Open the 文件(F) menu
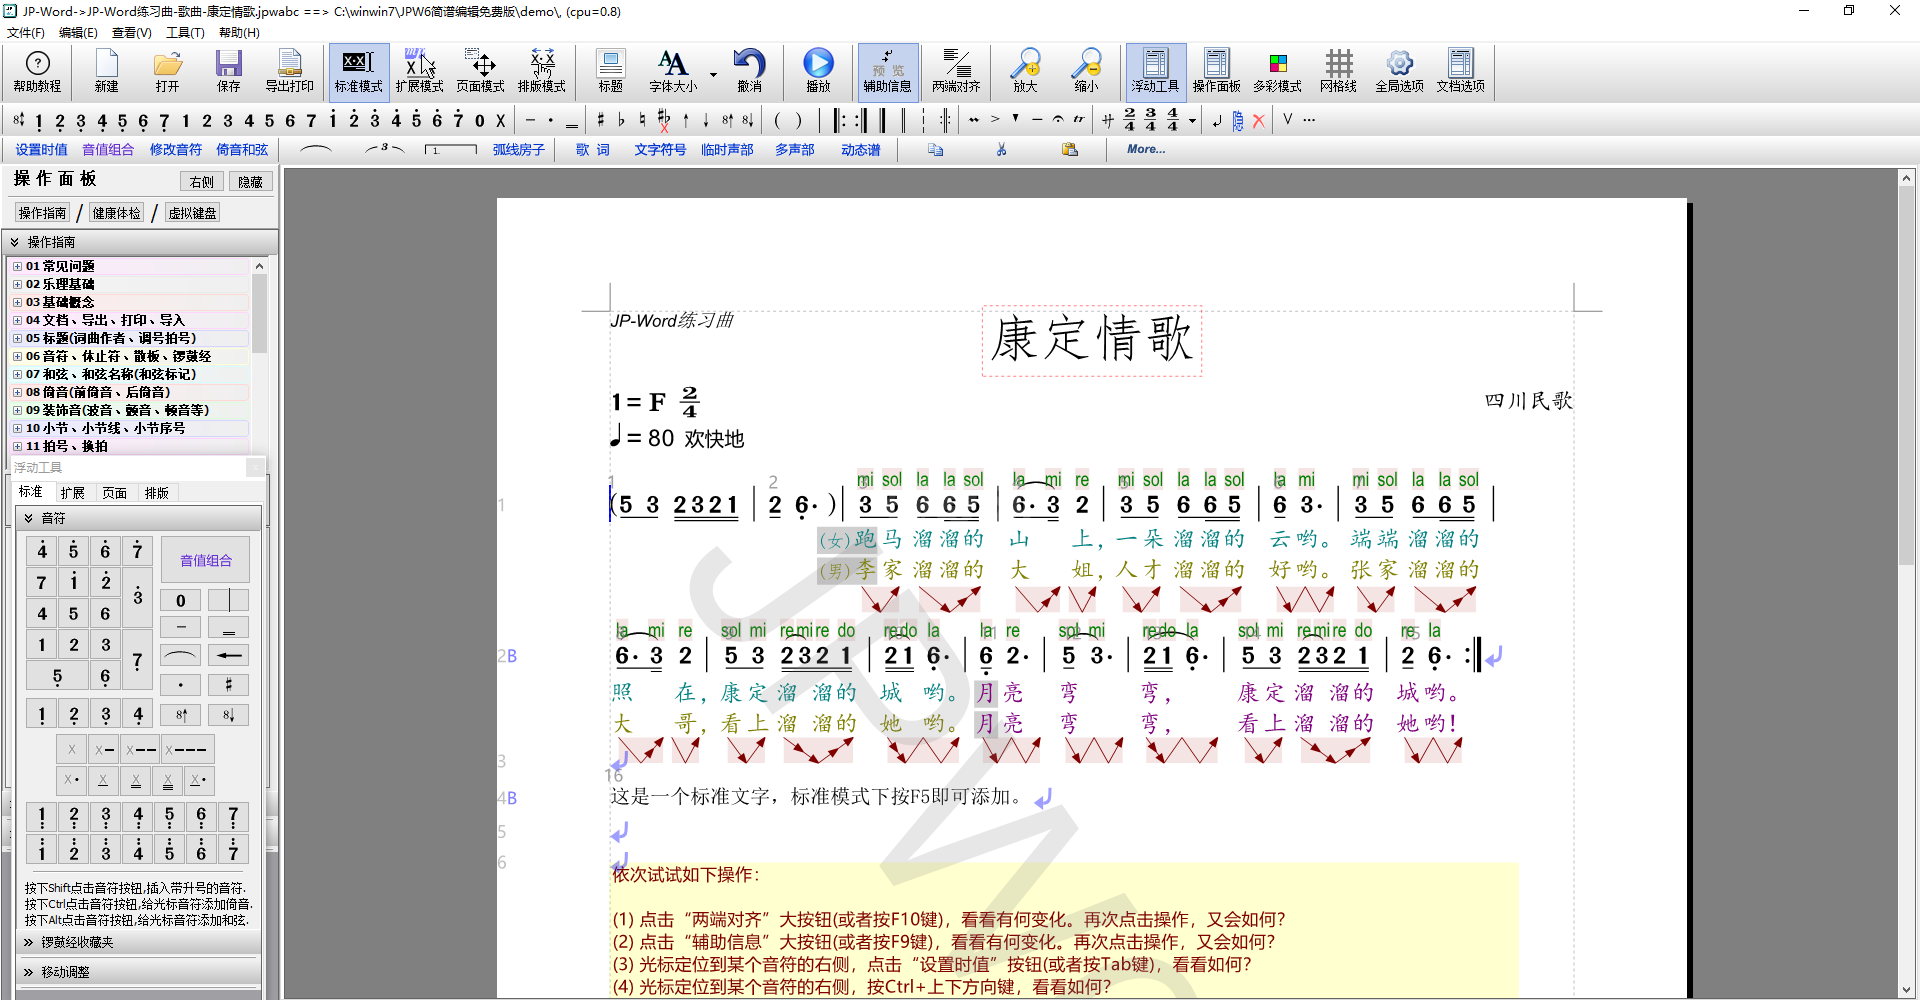The height and width of the screenshot is (1000, 1920). click(x=26, y=32)
